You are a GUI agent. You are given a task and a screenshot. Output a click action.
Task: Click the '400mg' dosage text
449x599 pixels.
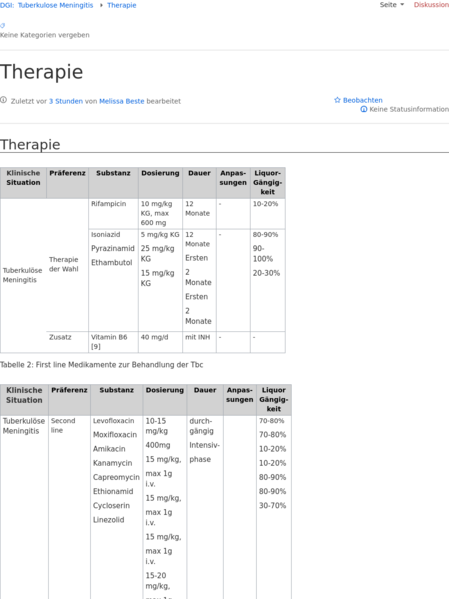(158, 445)
